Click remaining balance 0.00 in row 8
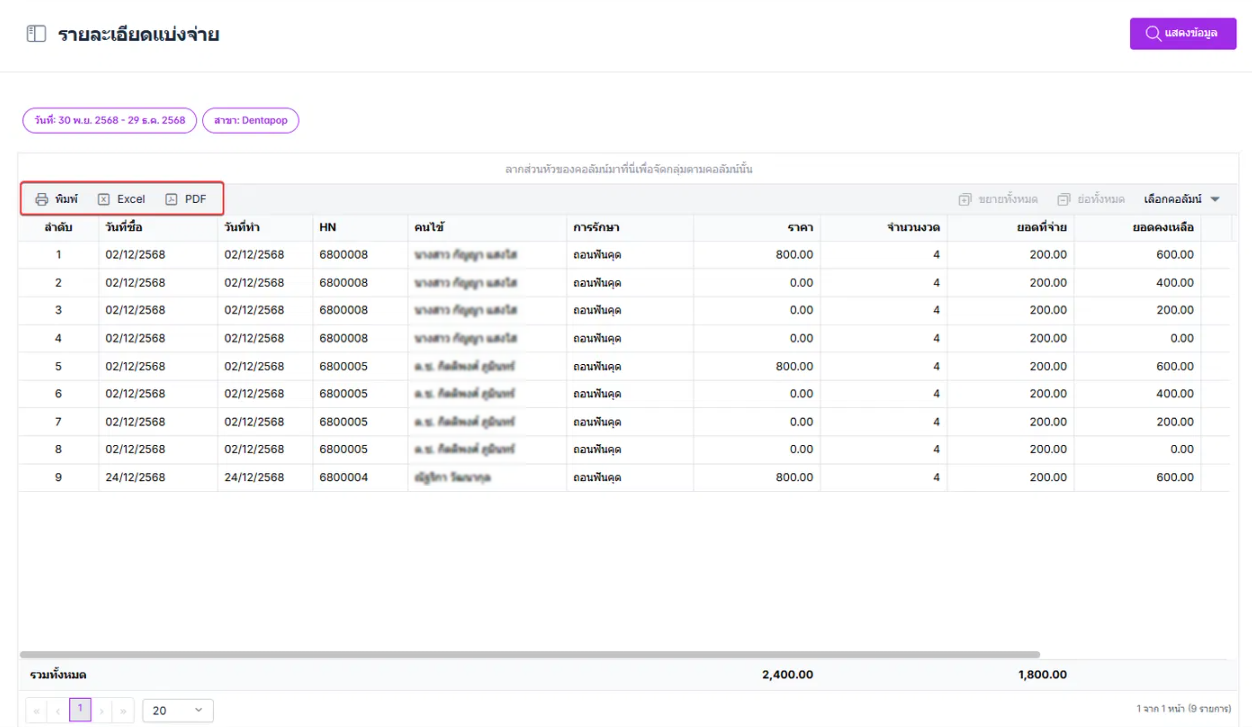Viewport: 1252px width, 727px height. 1181,450
